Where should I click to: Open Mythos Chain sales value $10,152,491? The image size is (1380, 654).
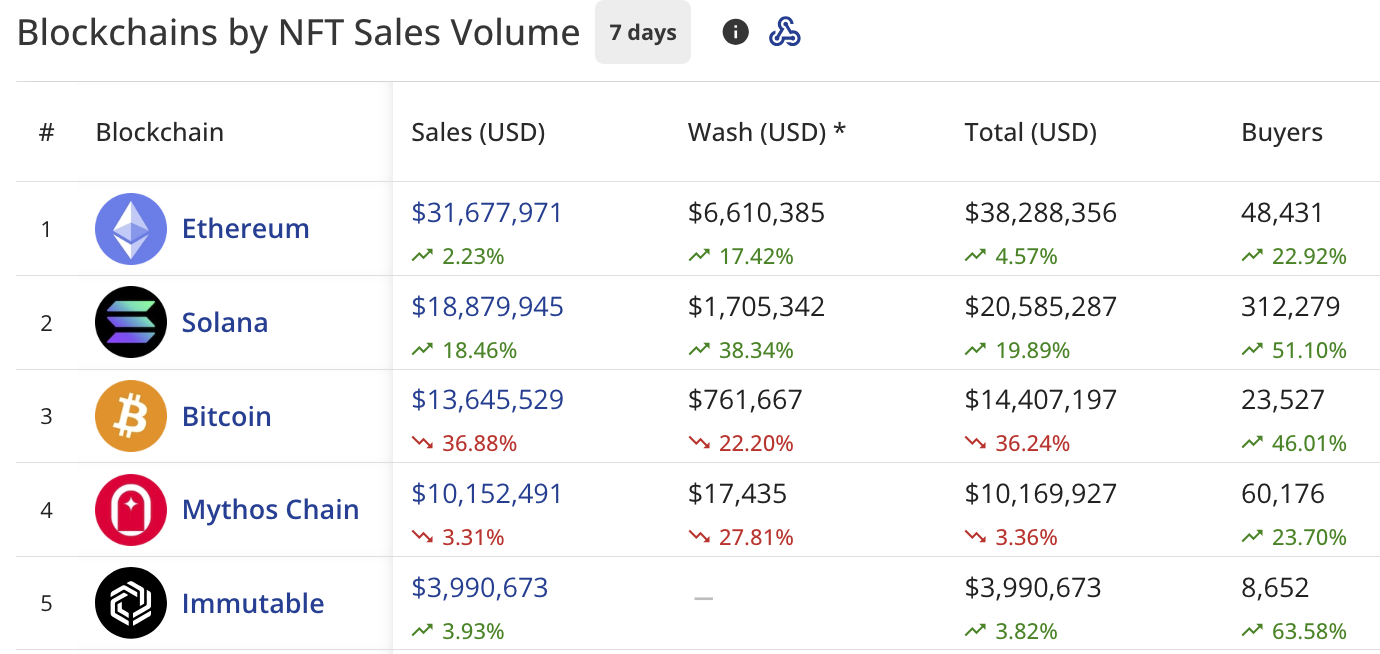point(487,494)
